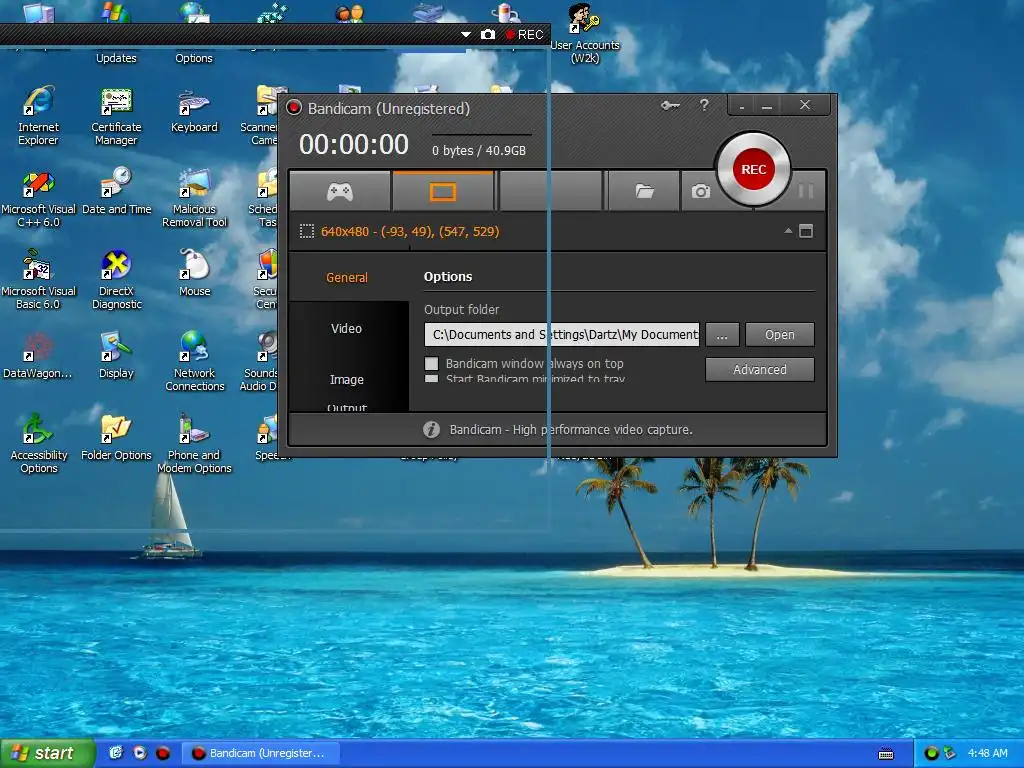Select the screen rectangle recording mode tab
This screenshot has height=768, width=1024.
pyautogui.click(x=443, y=191)
